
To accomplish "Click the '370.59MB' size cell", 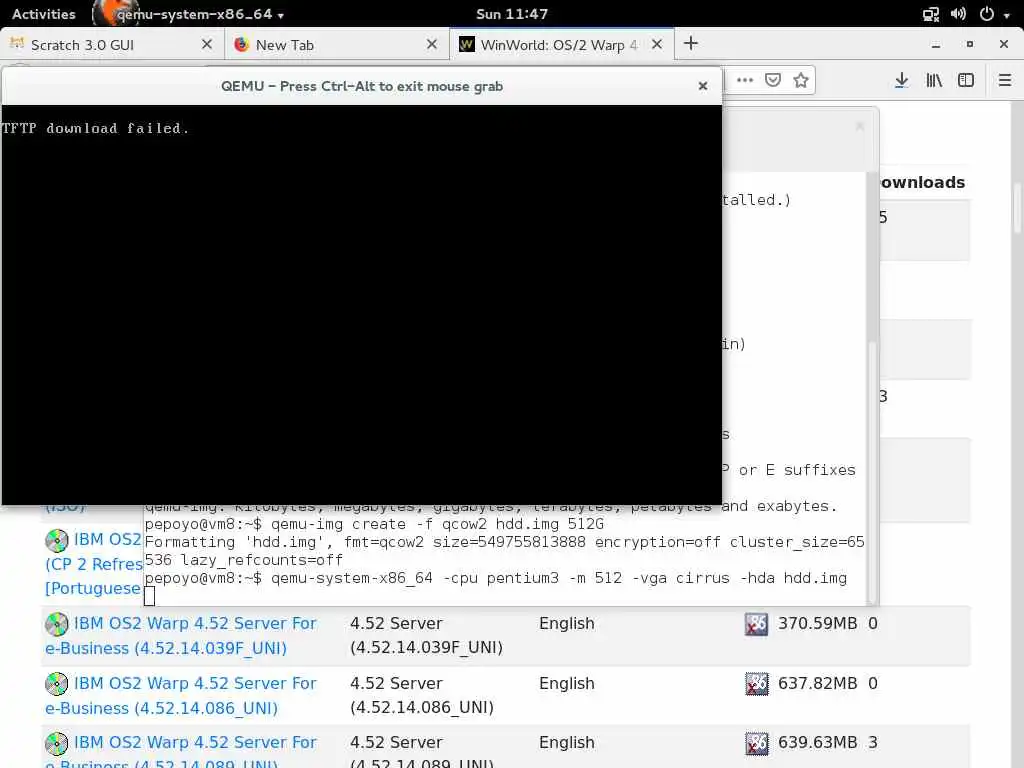I will point(817,624).
